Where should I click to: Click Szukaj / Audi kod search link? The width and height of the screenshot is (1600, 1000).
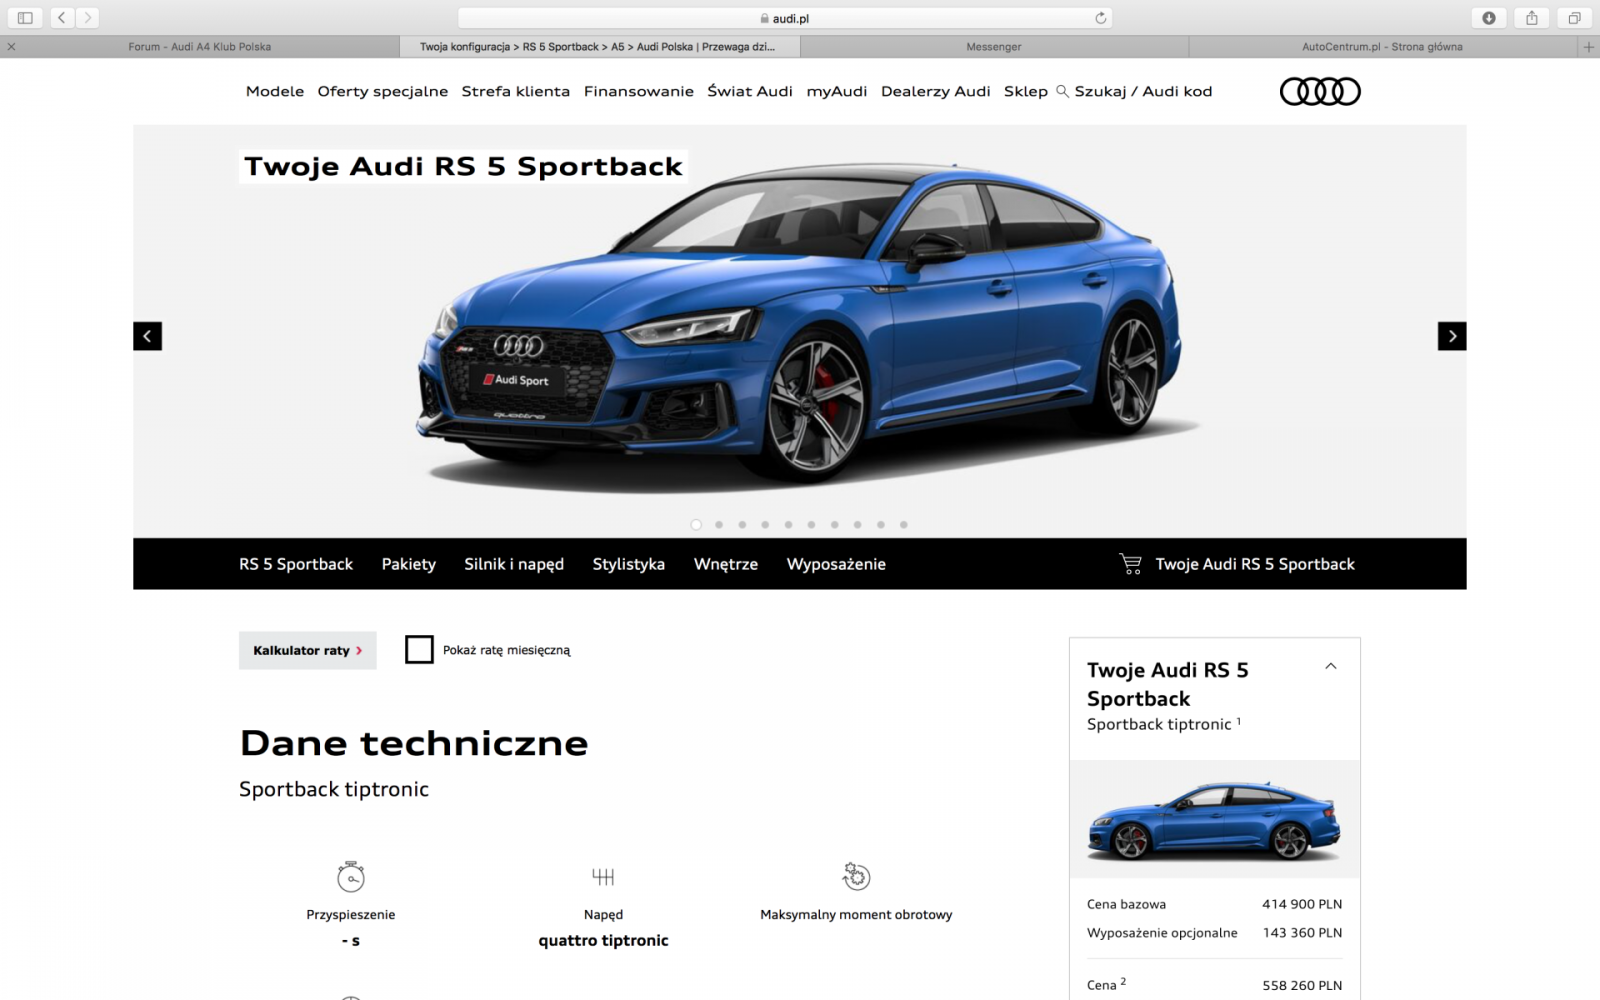[1143, 91]
